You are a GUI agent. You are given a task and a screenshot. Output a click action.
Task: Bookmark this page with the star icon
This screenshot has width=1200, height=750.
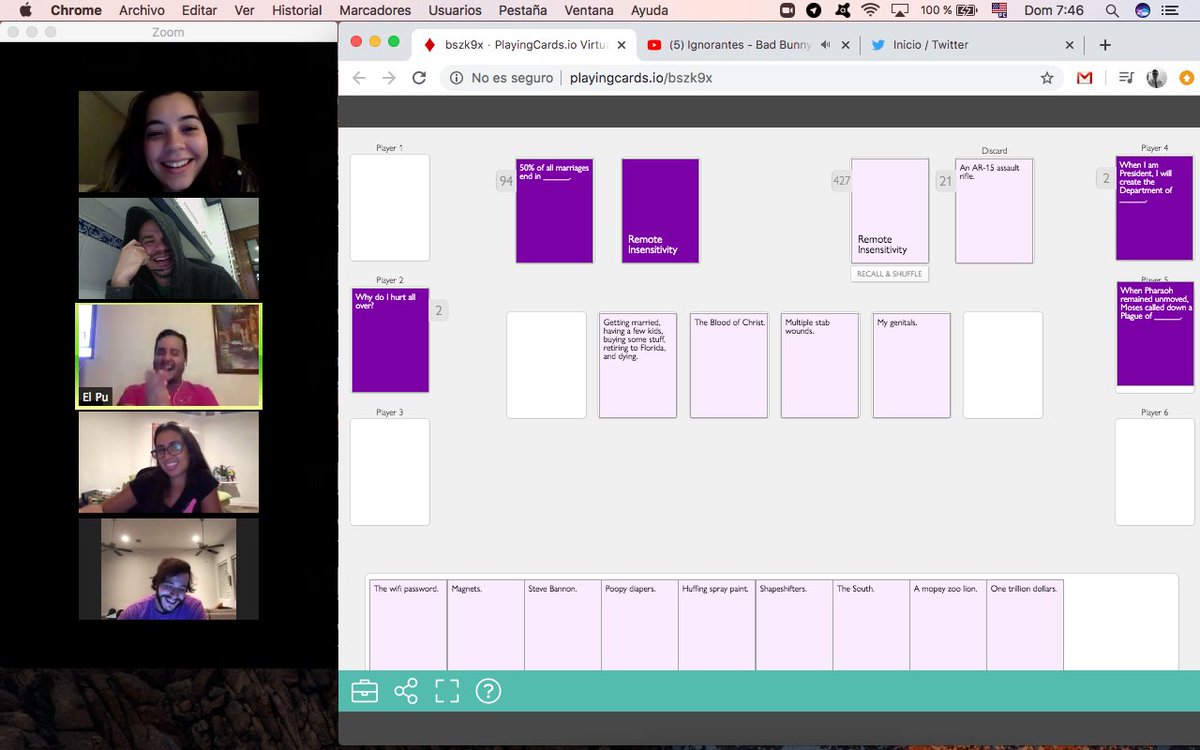pos(1047,78)
